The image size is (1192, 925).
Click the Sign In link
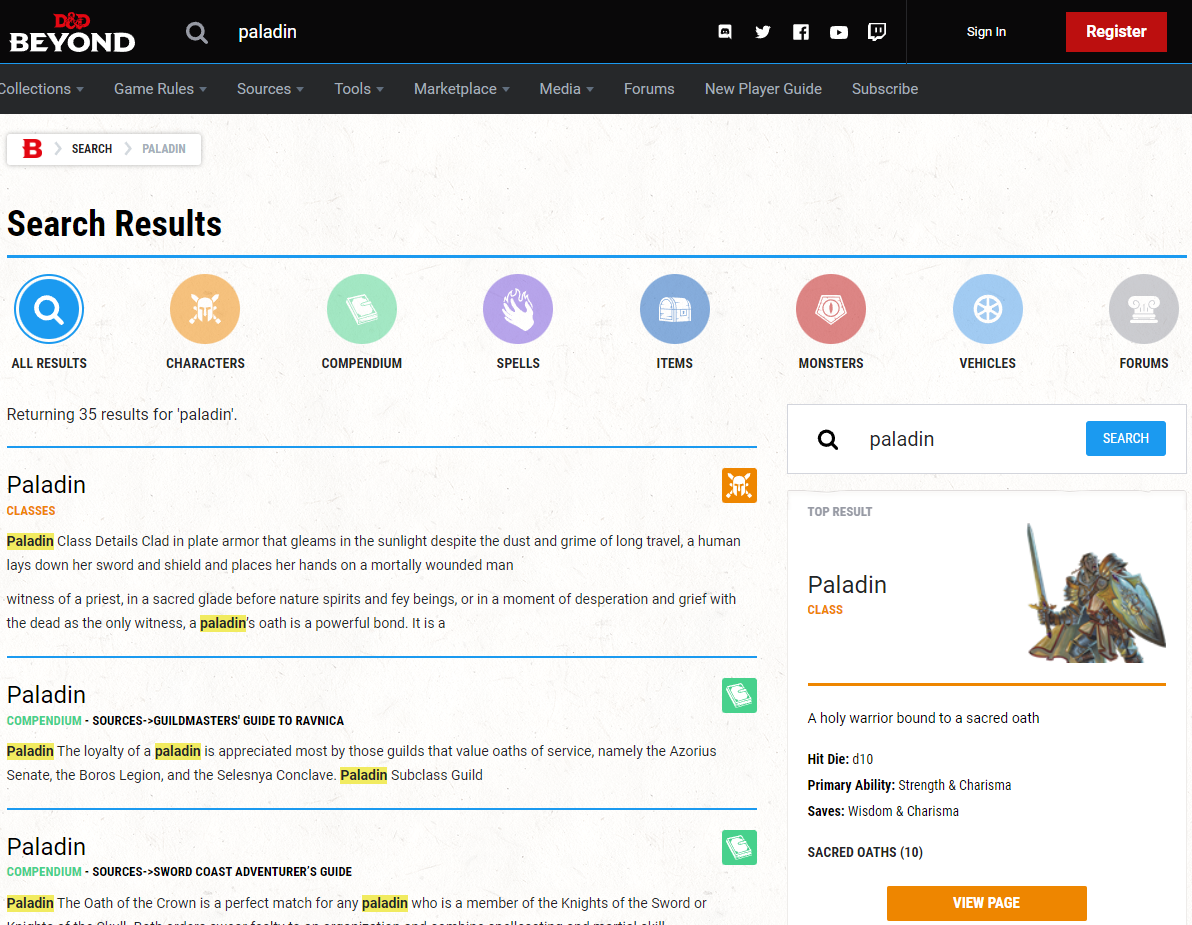click(986, 32)
